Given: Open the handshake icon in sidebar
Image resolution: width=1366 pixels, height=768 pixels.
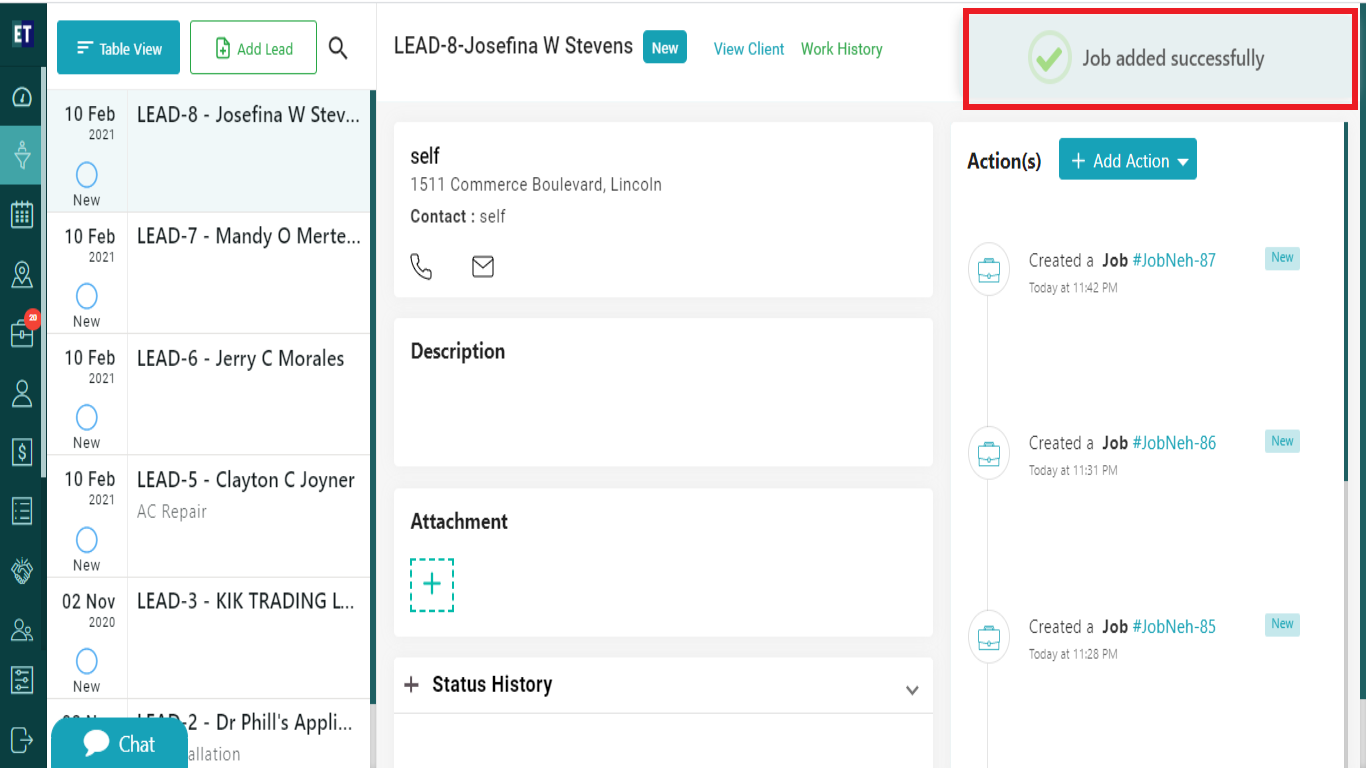Looking at the screenshot, I should click(22, 570).
